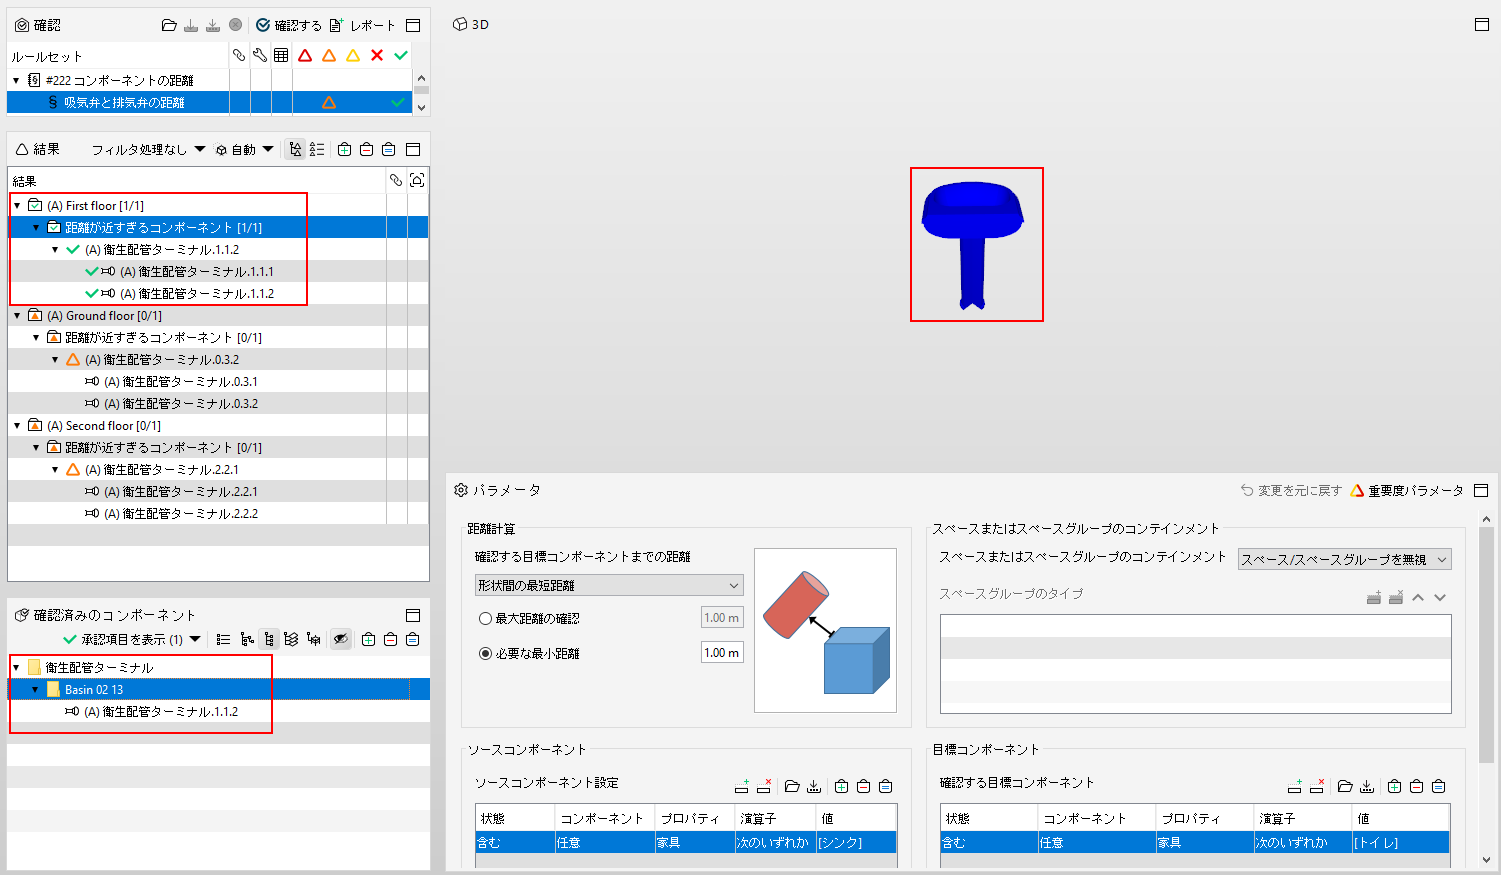Image resolution: width=1501 pixels, height=875 pixels.
Task: Select the 必要な最小距離 radio button
Action: [485, 653]
